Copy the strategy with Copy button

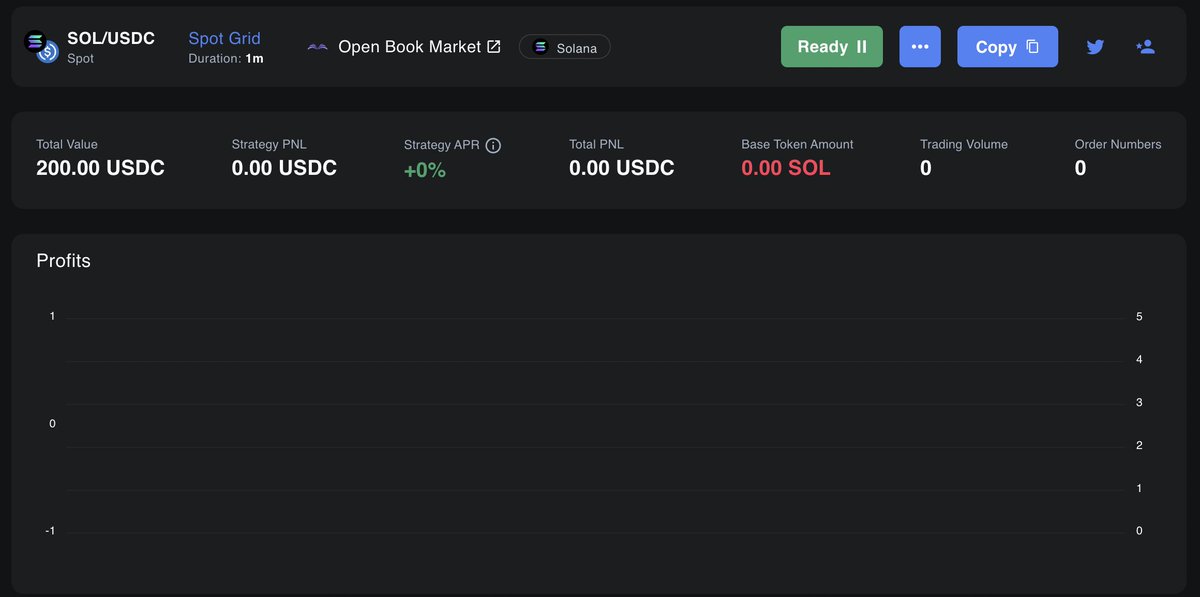1007,47
